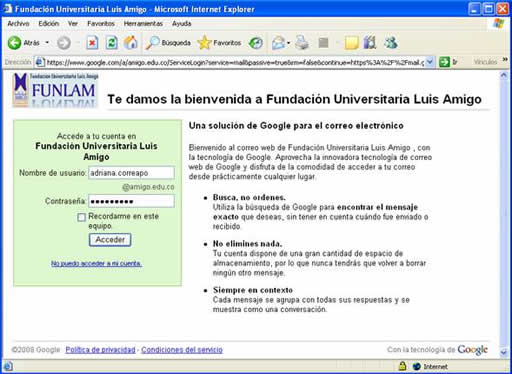Click the ©2008 Google footer text
This screenshot has height=374, width=512.
[x=36, y=350]
